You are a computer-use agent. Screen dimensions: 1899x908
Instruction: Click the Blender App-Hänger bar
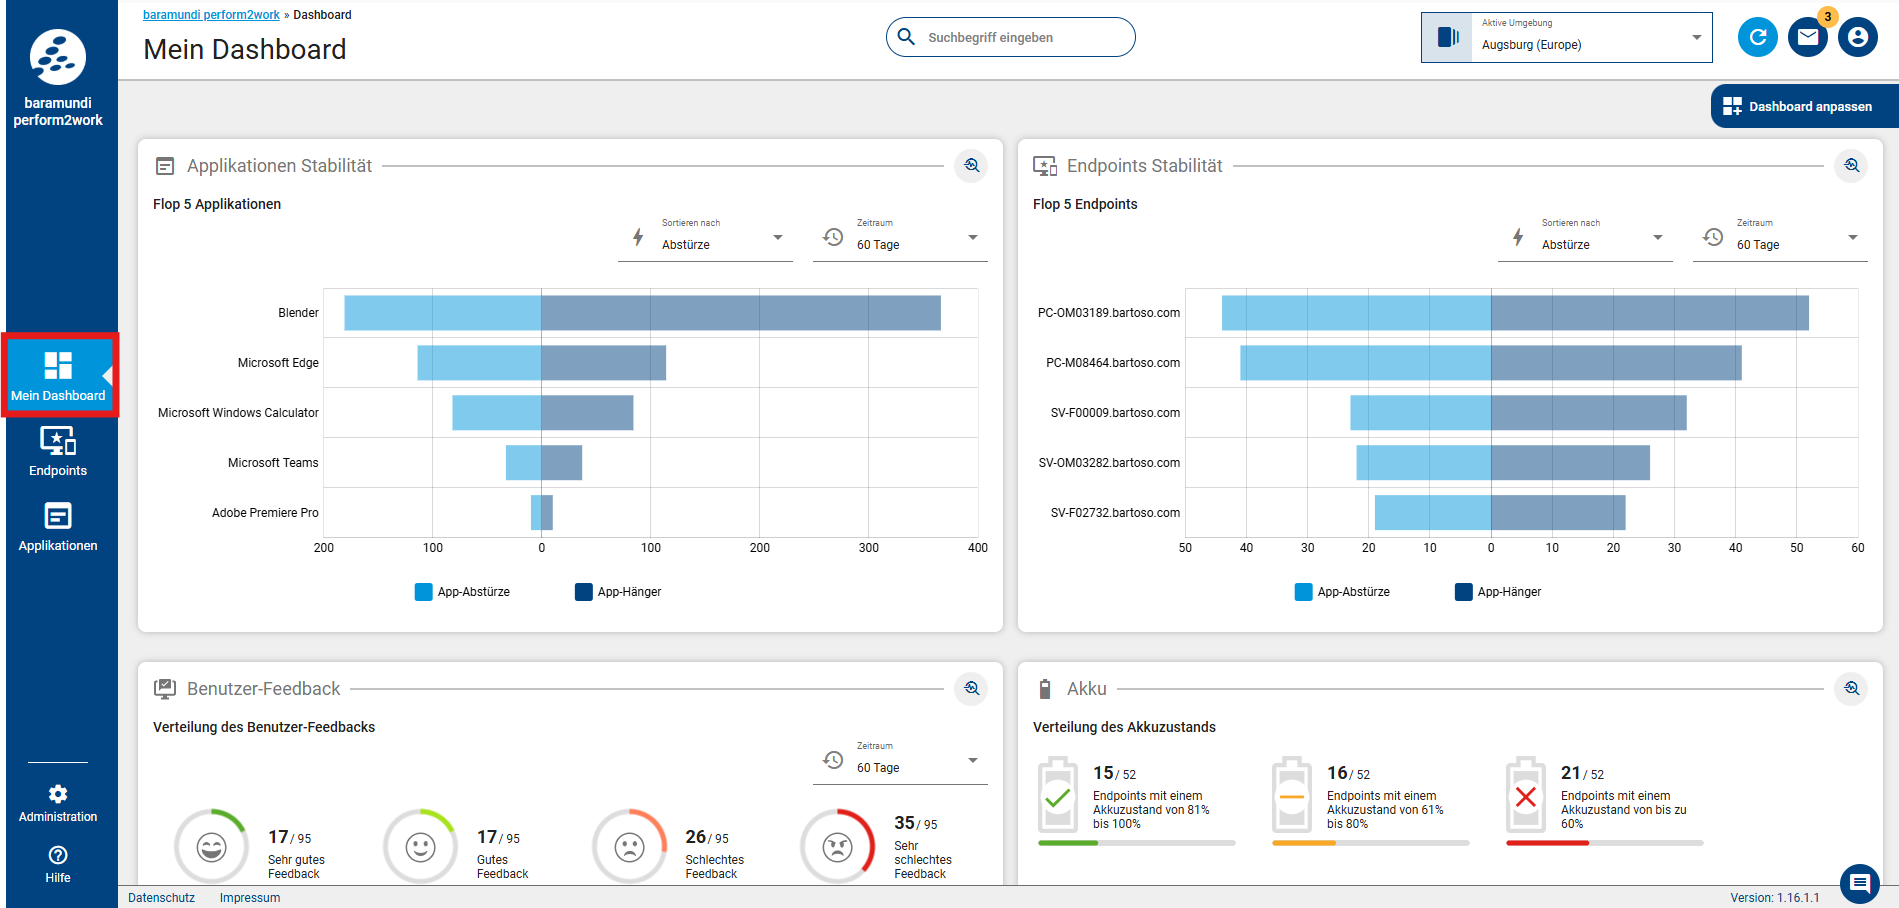(x=740, y=313)
